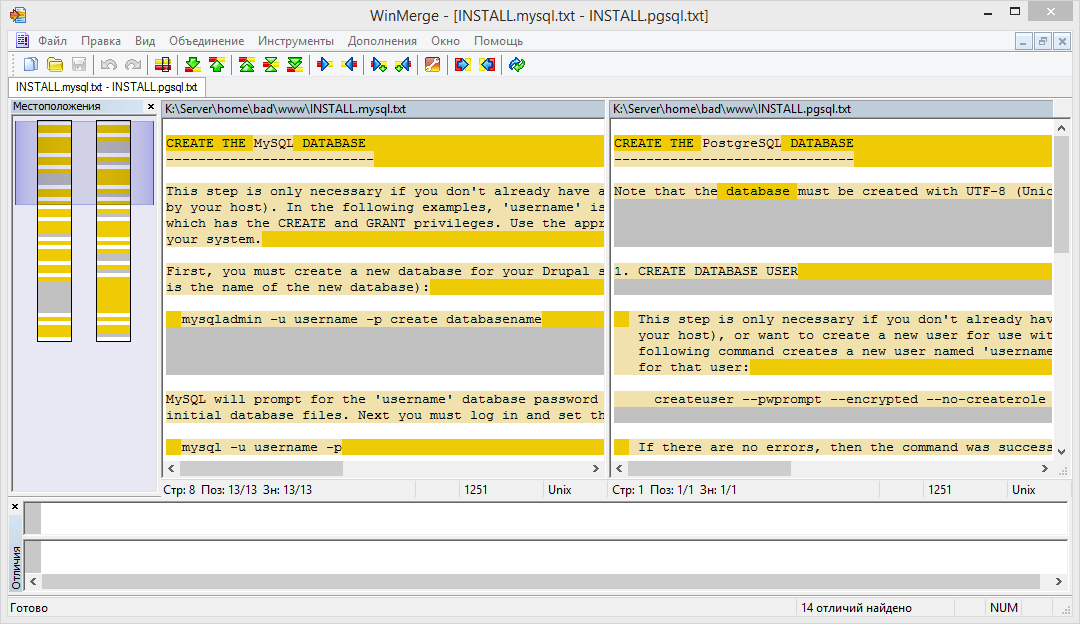Image resolution: width=1080 pixels, height=624 pixels.
Task: Open the Файл menu
Action: click(52, 41)
